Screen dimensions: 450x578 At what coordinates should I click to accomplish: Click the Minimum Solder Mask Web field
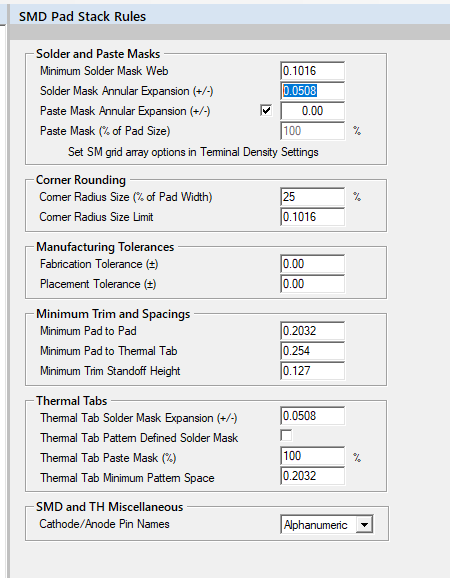[x=312, y=71]
